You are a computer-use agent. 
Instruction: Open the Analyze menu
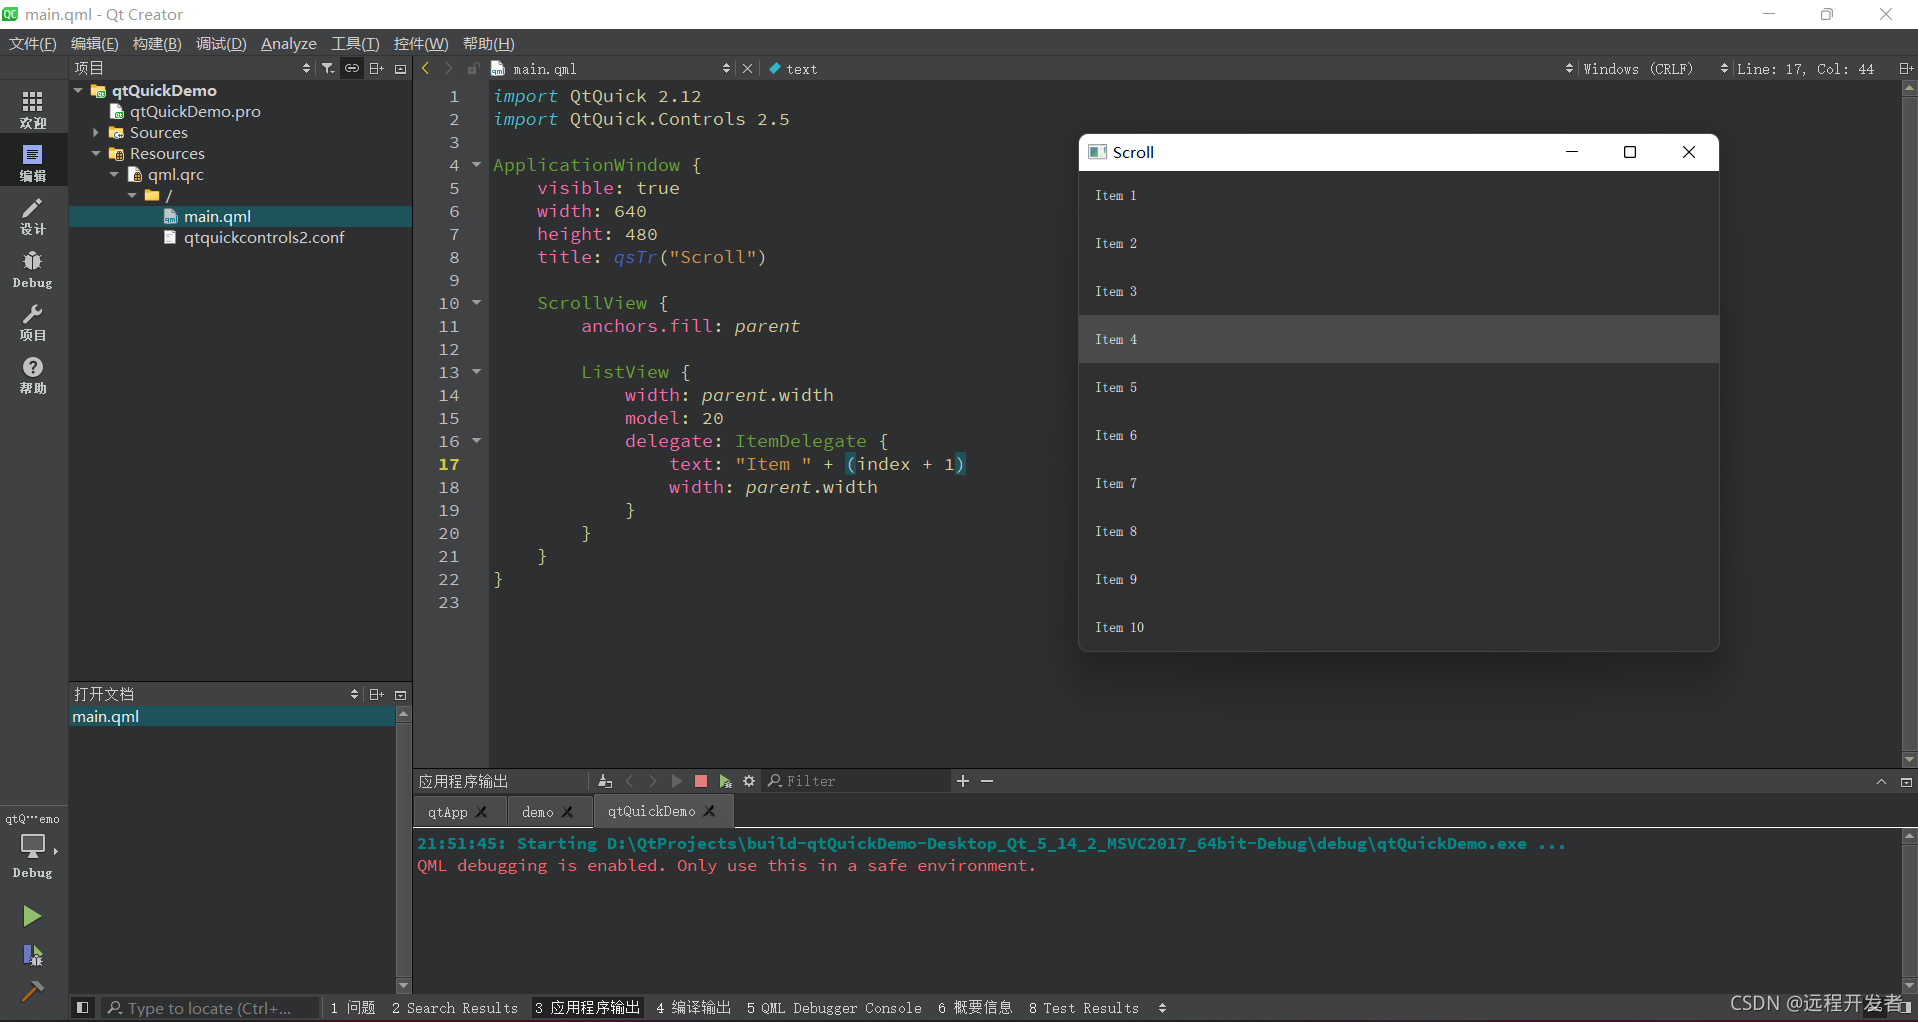pyautogui.click(x=288, y=43)
